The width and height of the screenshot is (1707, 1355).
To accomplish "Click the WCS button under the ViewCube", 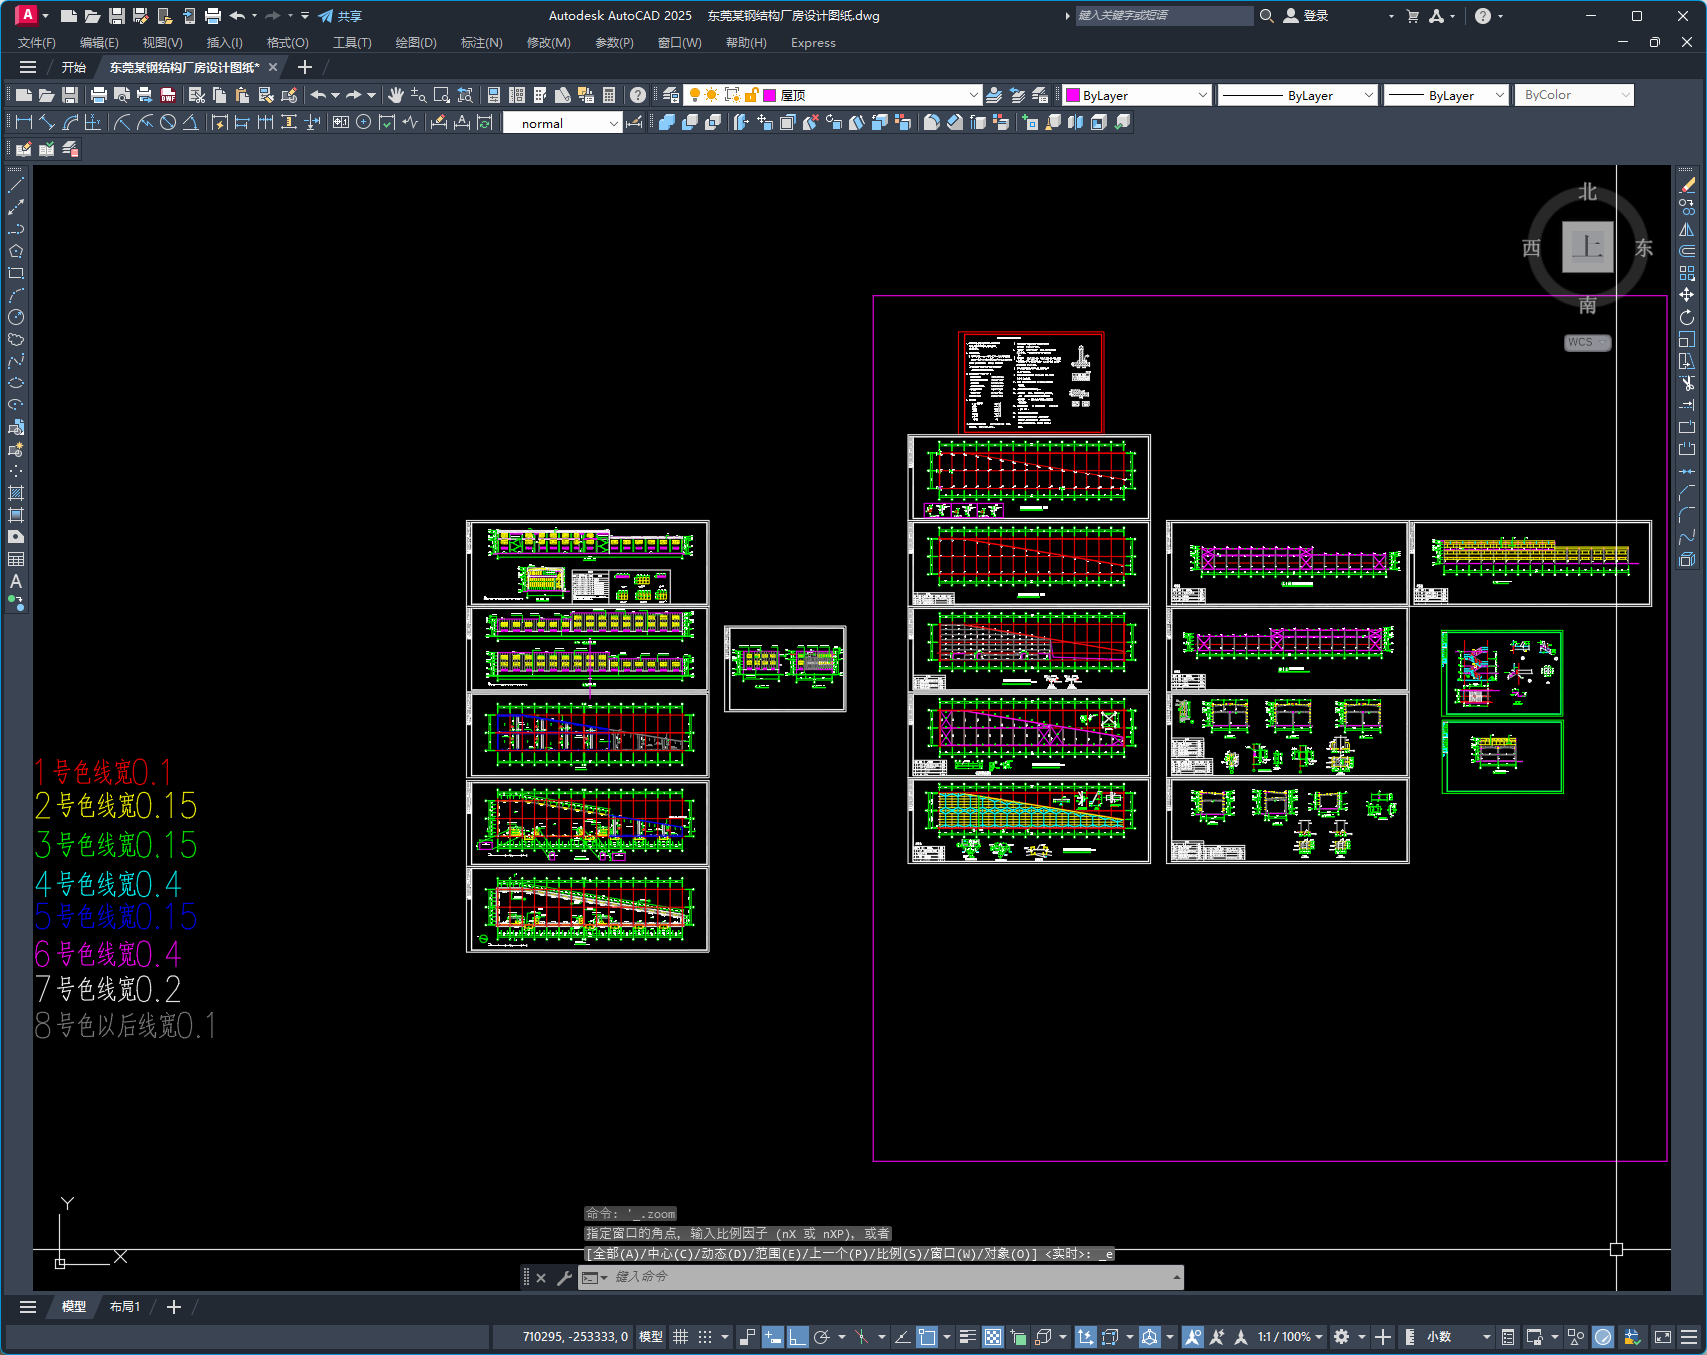I will click(1587, 342).
